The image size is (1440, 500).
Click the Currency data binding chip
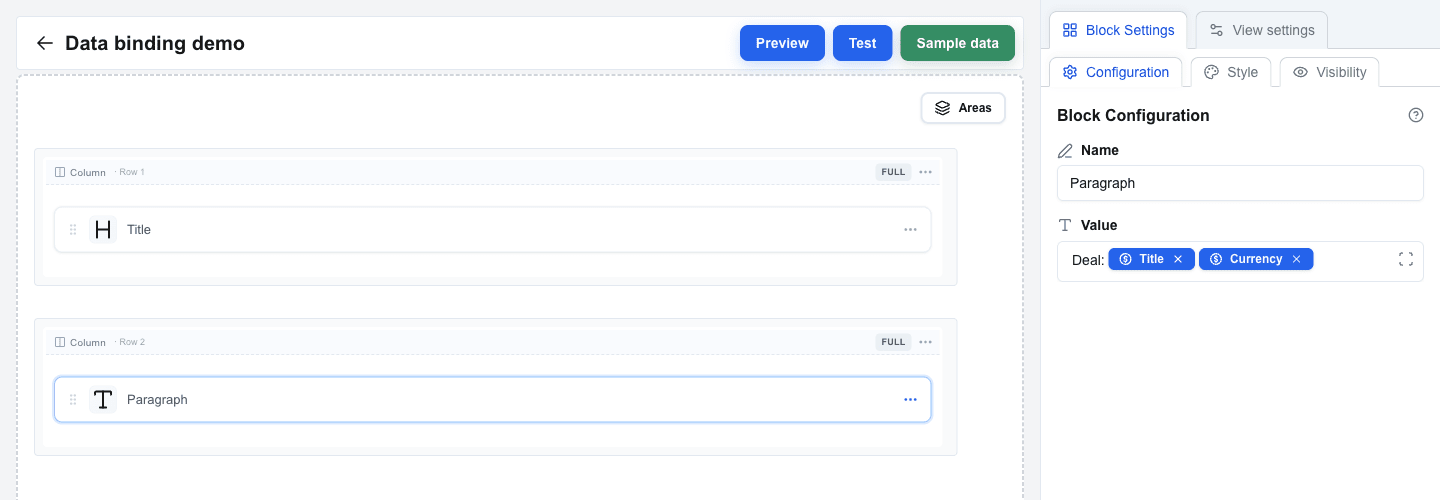1256,259
